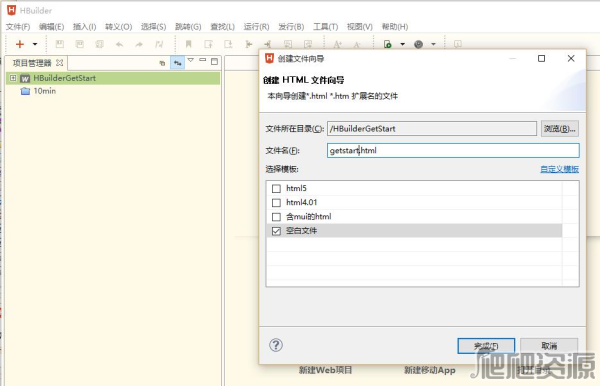Select the 10min folder in project tree
This screenshot has height=386, width=600.
point(45,91)
